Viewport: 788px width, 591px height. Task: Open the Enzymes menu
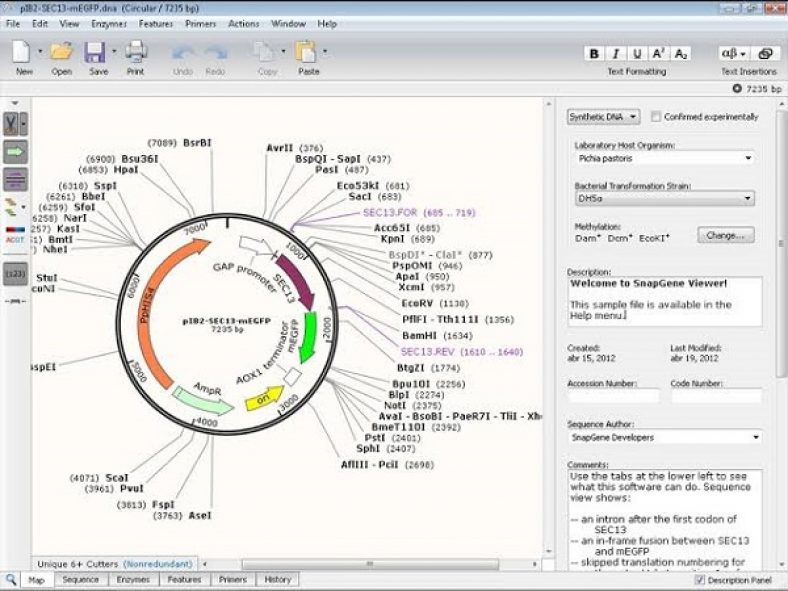[108, 23]
